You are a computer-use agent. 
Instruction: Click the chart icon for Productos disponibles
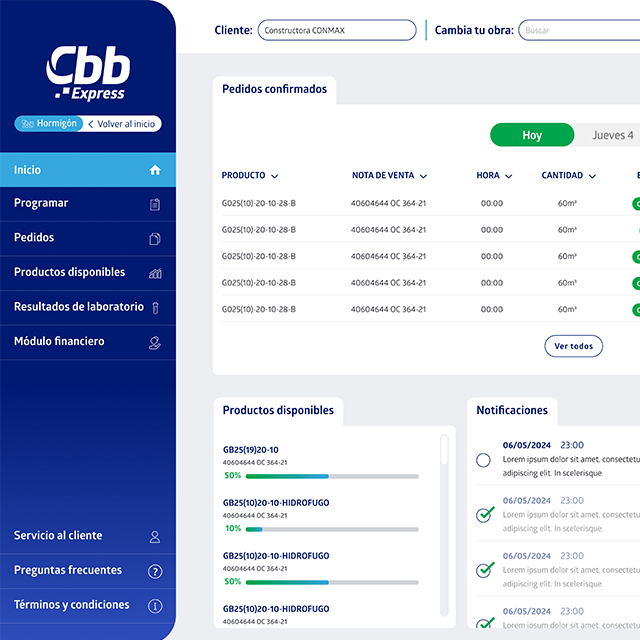click(155, 273)
